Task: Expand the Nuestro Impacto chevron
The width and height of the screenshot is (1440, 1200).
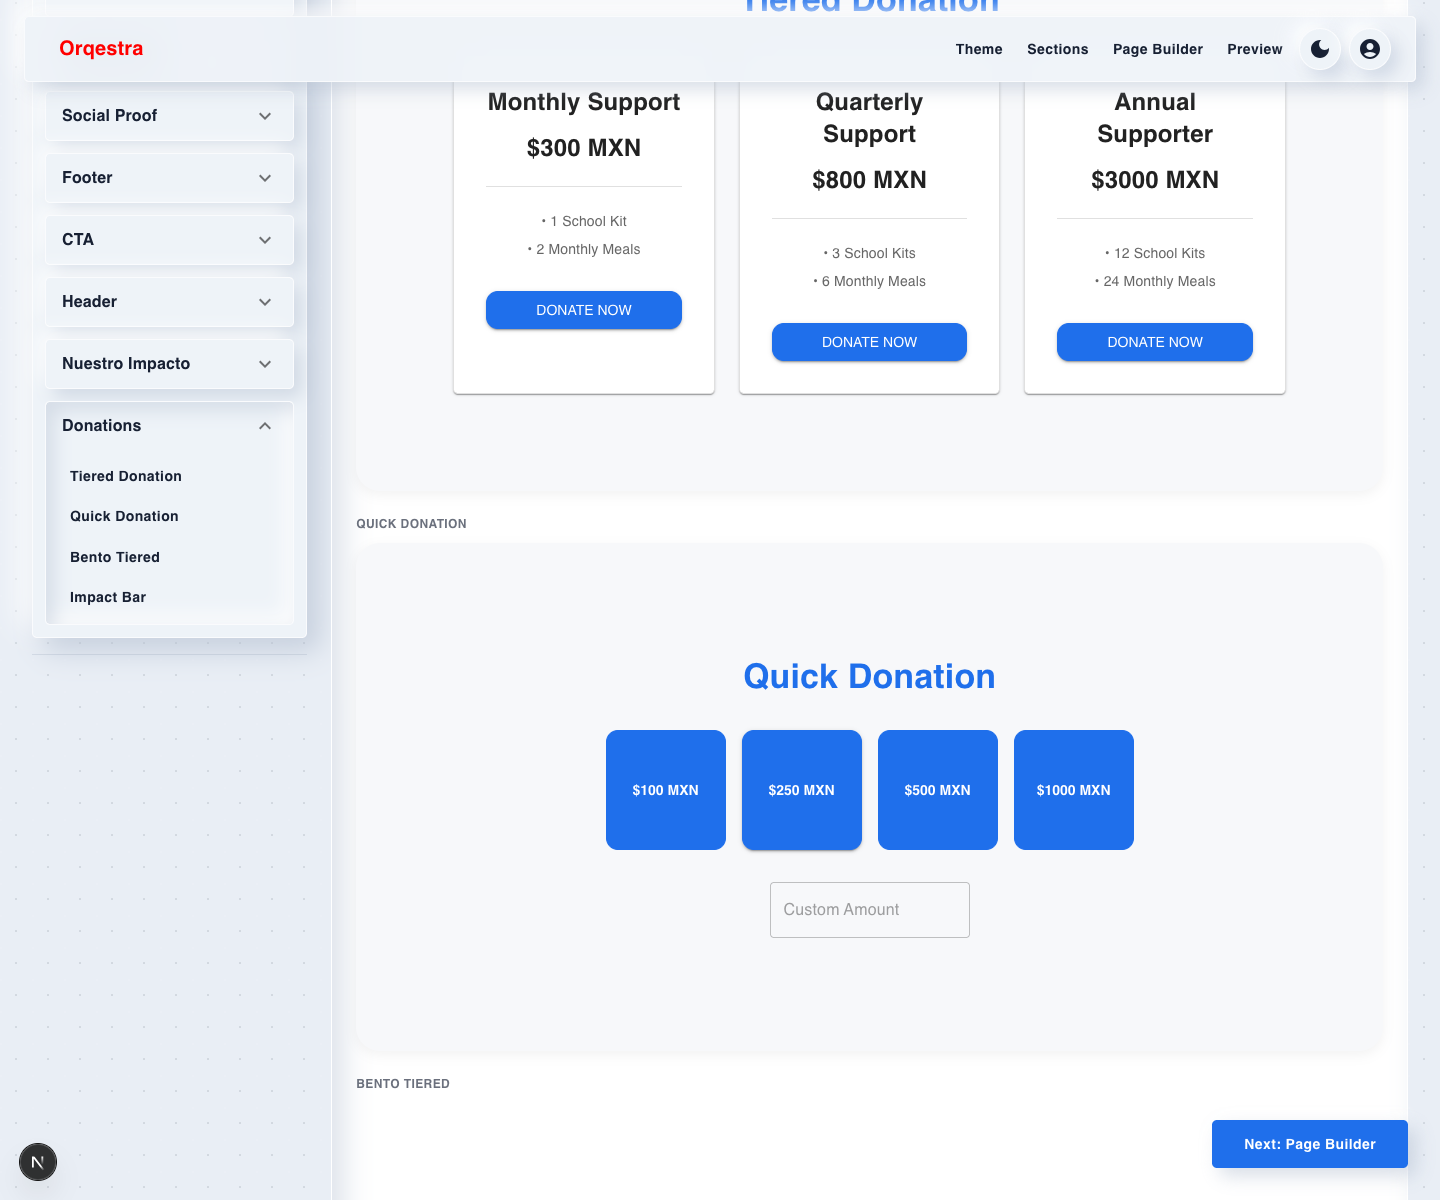Action: click(x=265, y=364)
